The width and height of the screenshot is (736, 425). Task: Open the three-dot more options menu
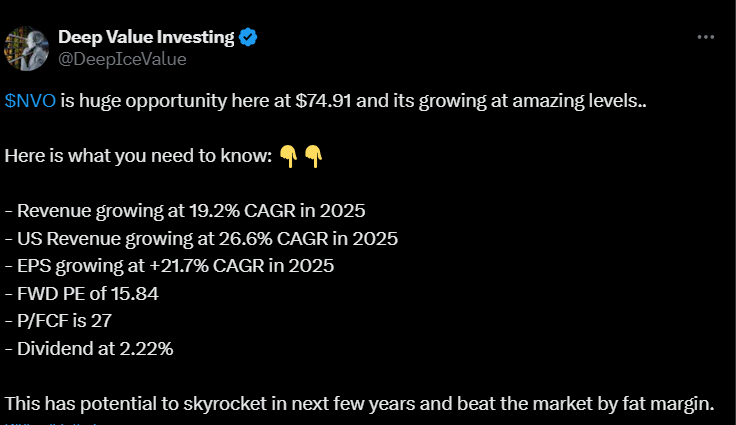(705, 37)
